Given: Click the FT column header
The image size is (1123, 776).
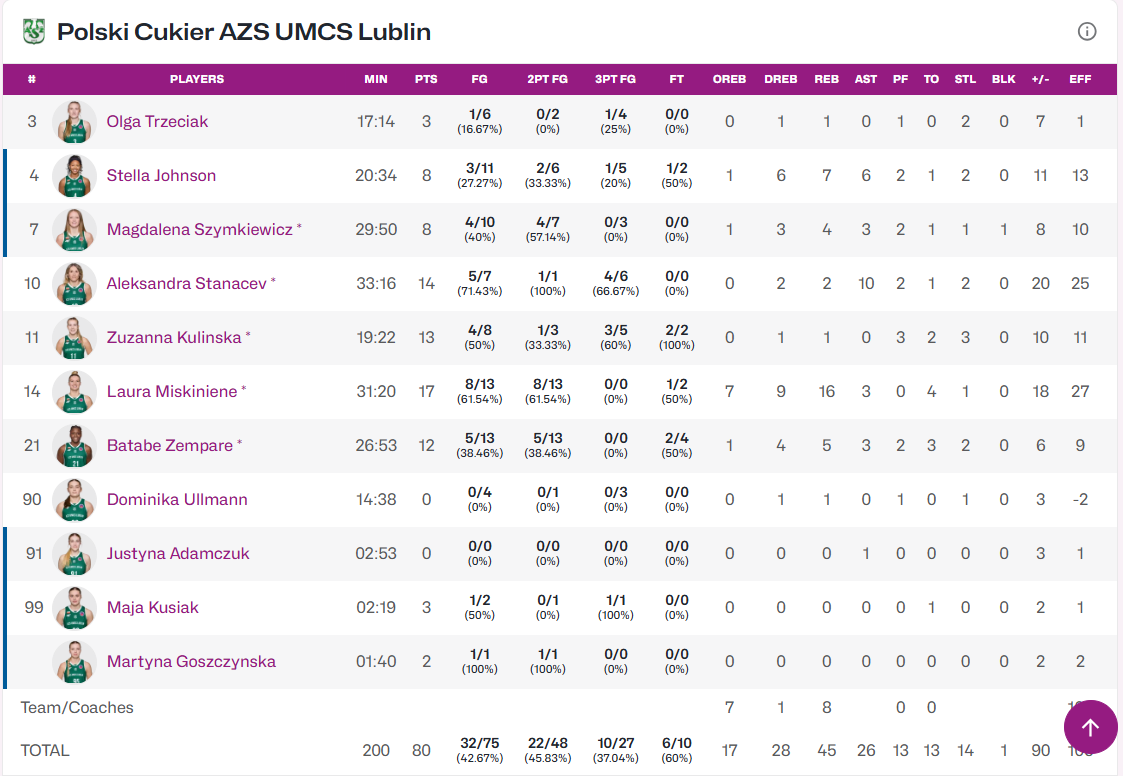Looking at the screenshot, I should 676,79.
